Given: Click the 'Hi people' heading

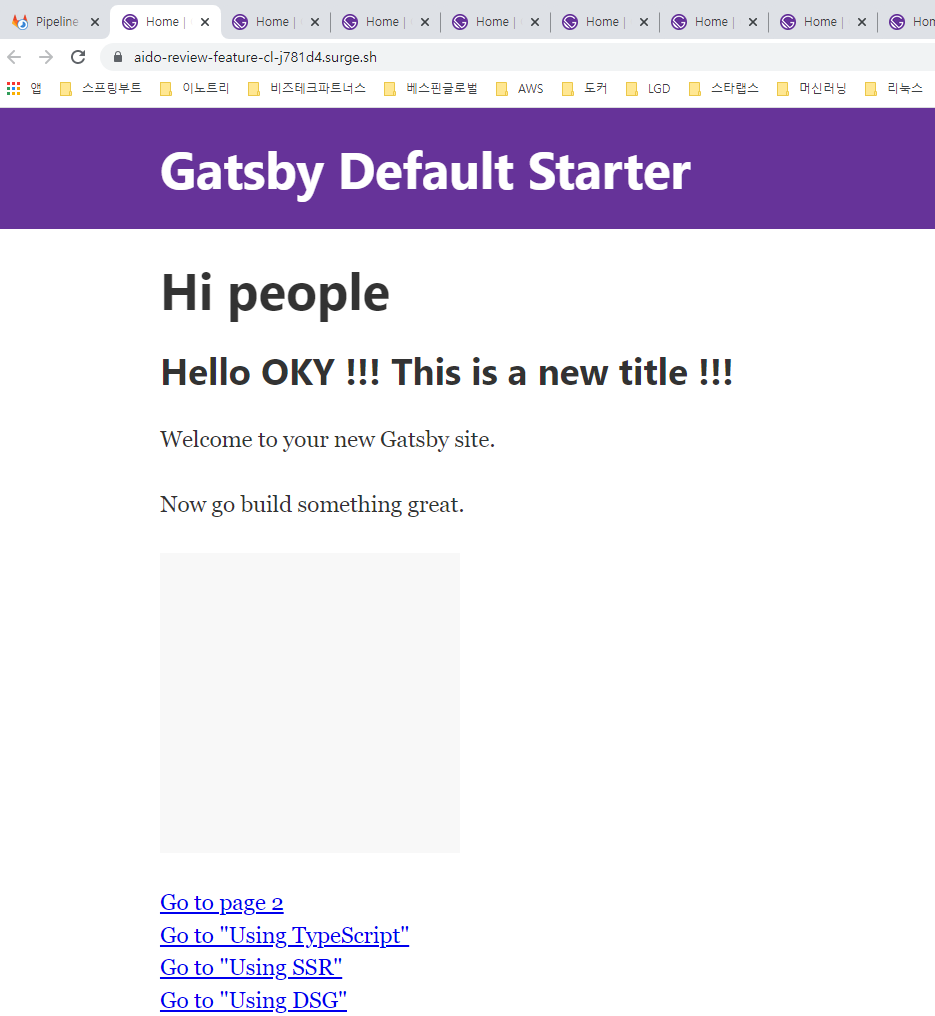Looking at the screenshot, I should click(275, 293).
